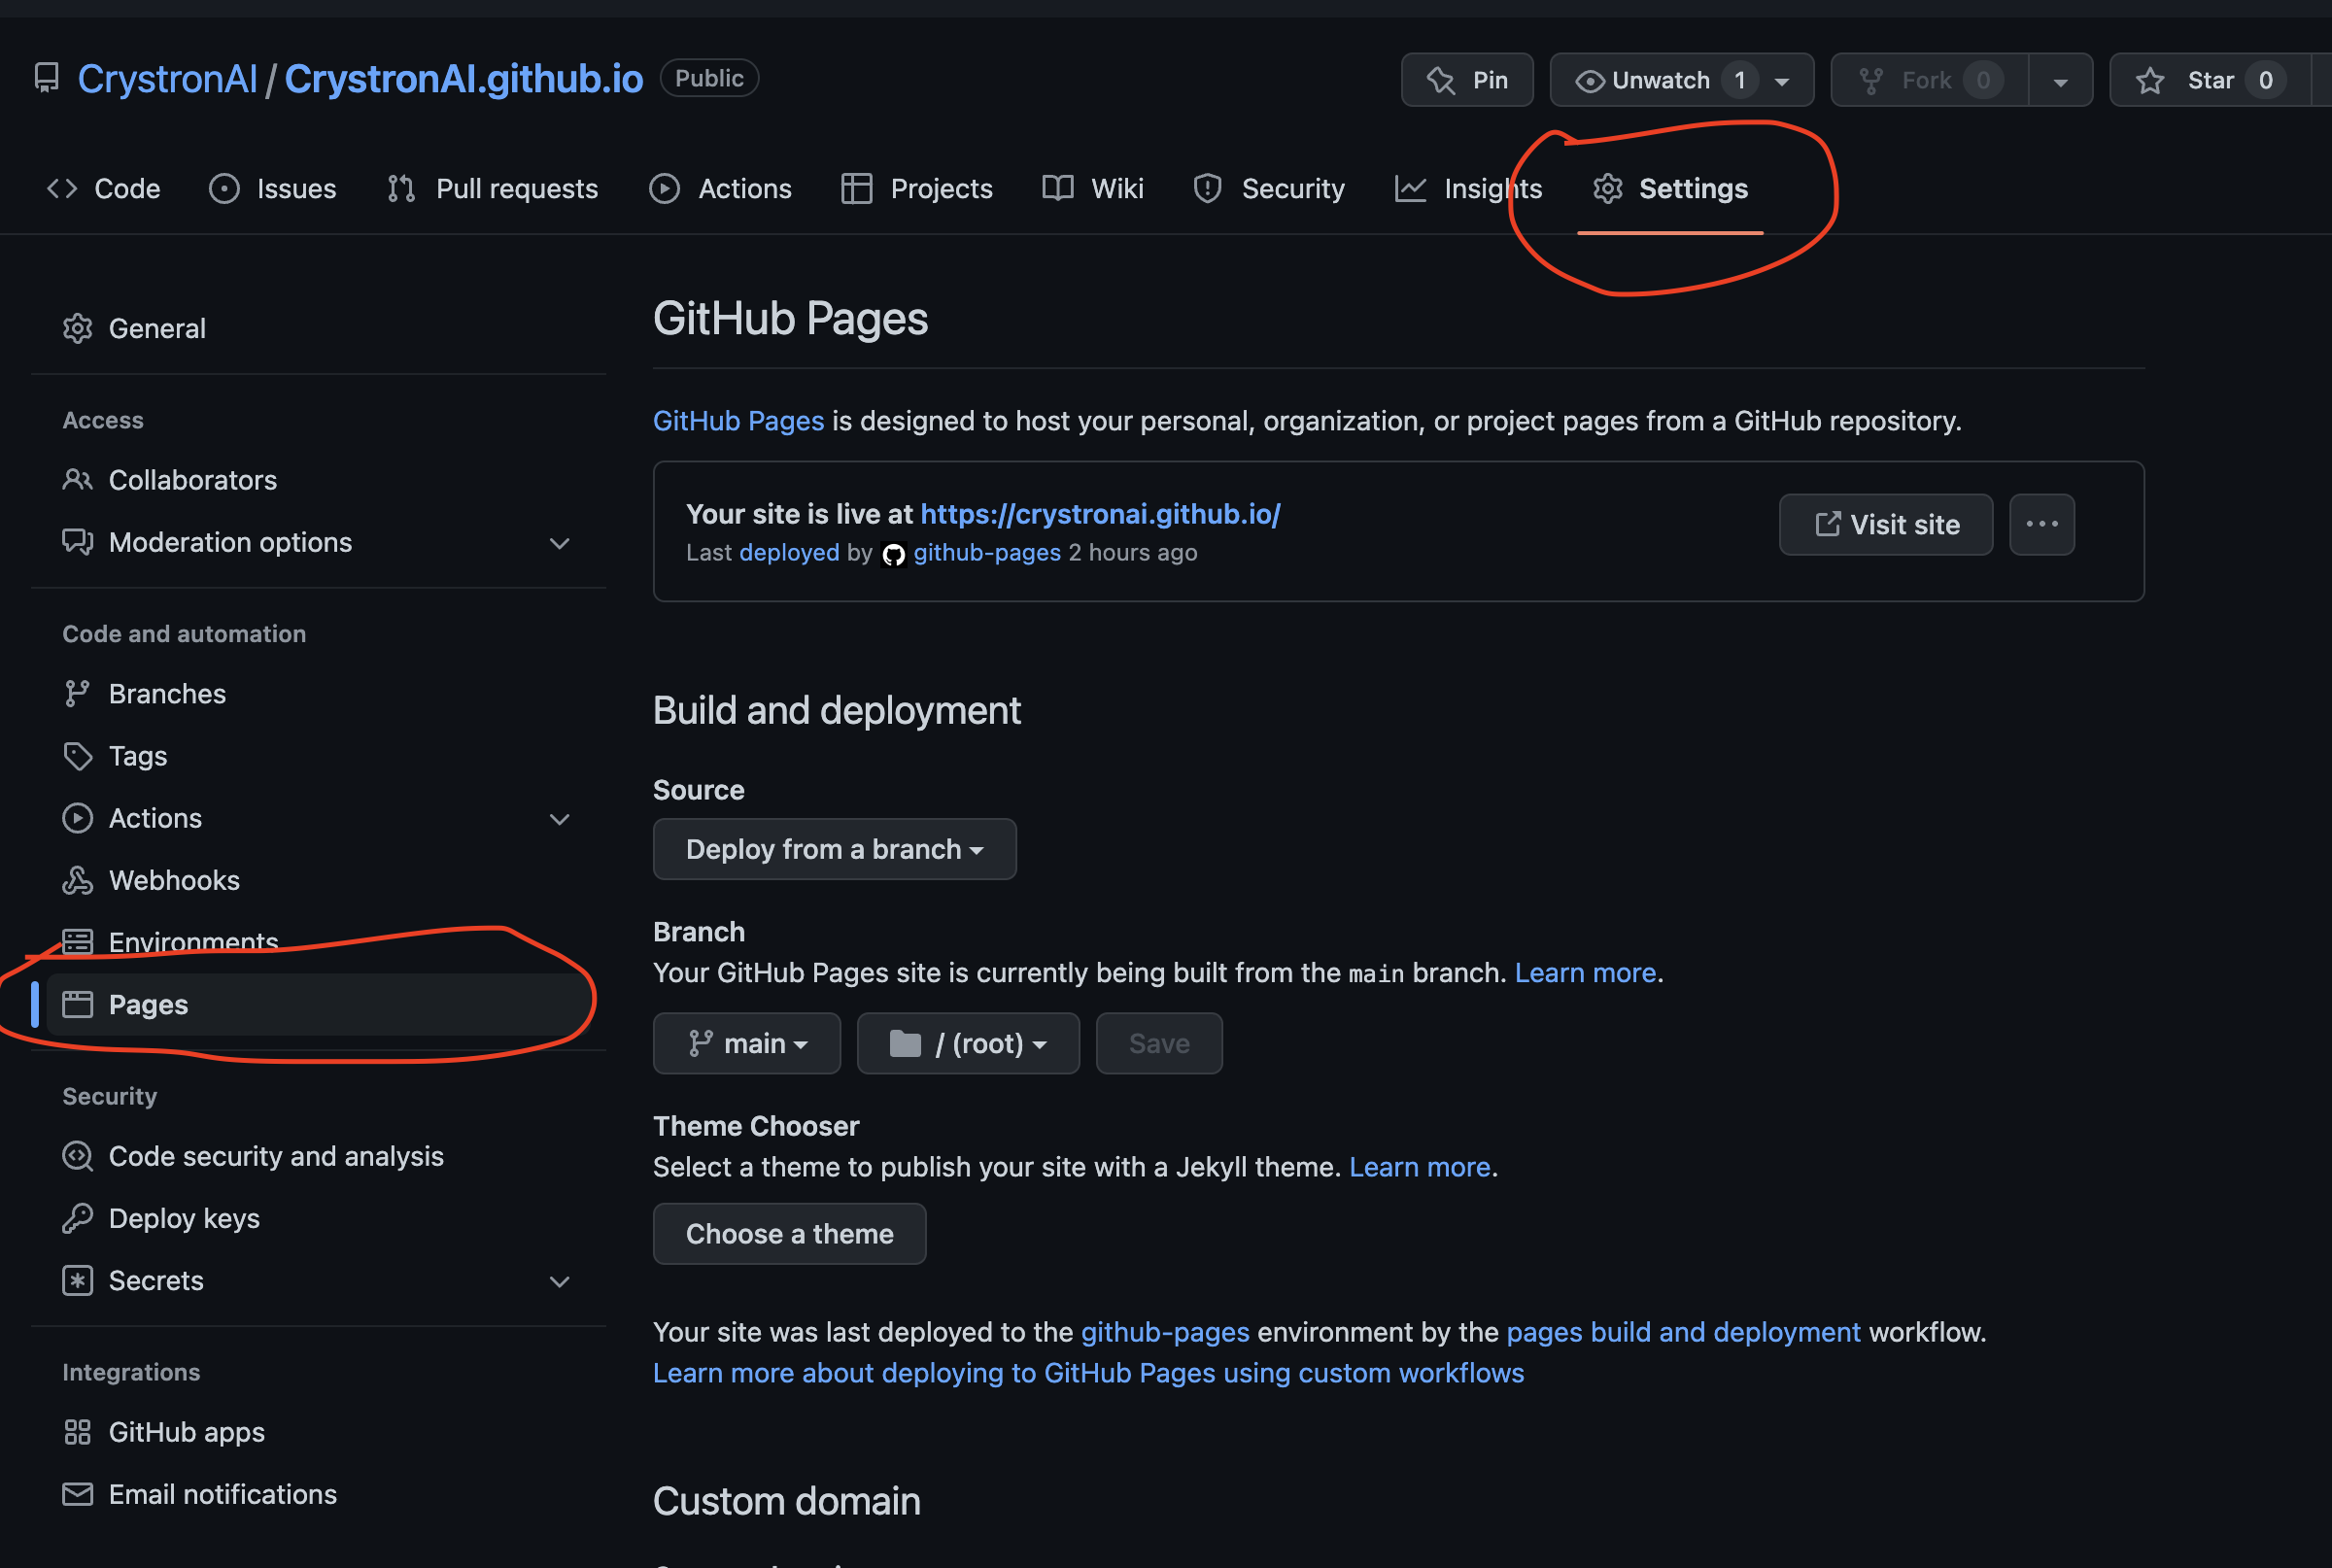Click the Branches git-branch icon

77,694
